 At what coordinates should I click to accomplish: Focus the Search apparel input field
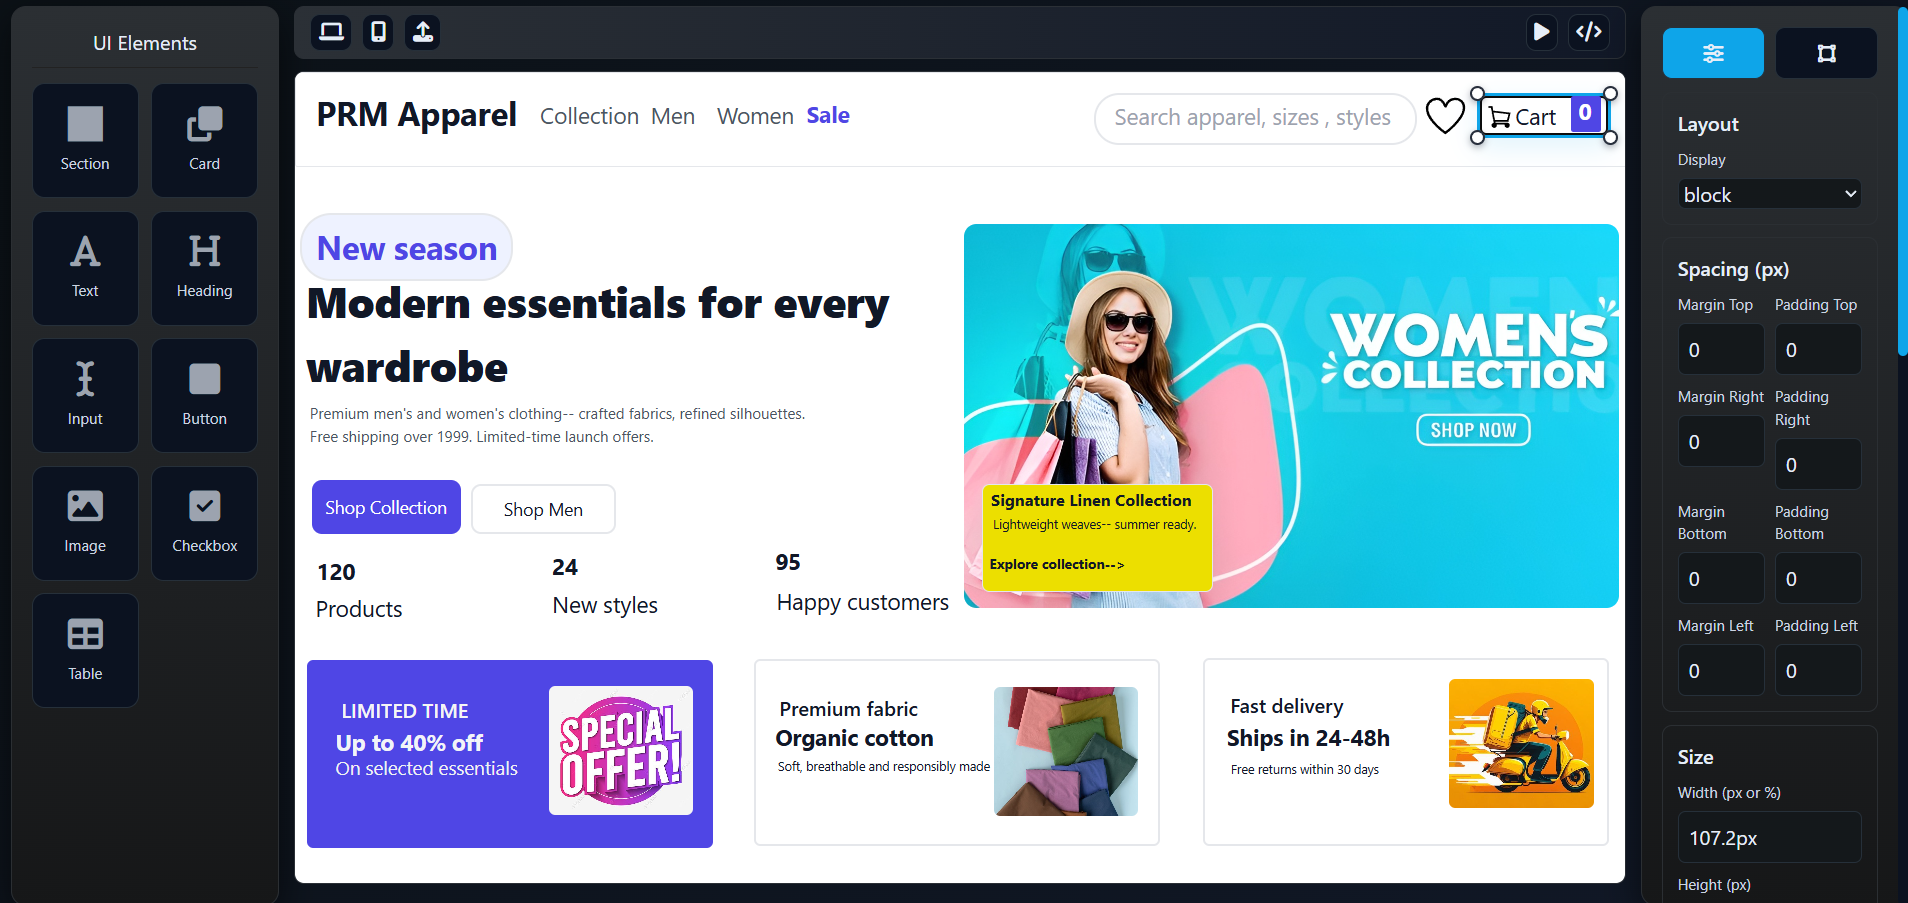pyautogui.click(x=1255, y=118)
